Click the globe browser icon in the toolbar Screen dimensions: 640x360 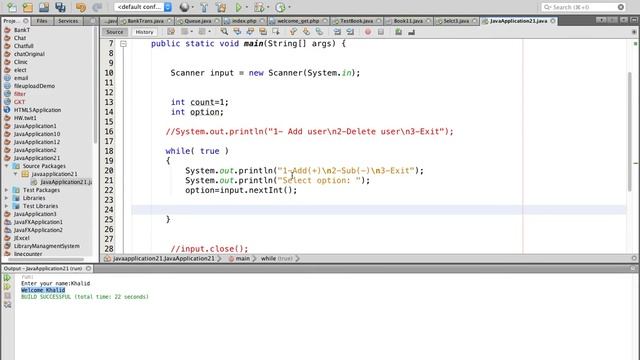coord(184,7)
